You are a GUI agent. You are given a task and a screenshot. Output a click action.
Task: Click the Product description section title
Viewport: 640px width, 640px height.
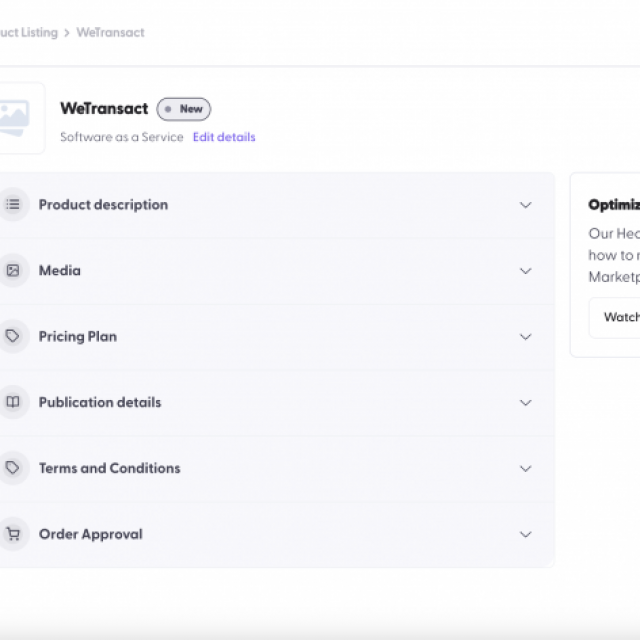tap(103, 204)
